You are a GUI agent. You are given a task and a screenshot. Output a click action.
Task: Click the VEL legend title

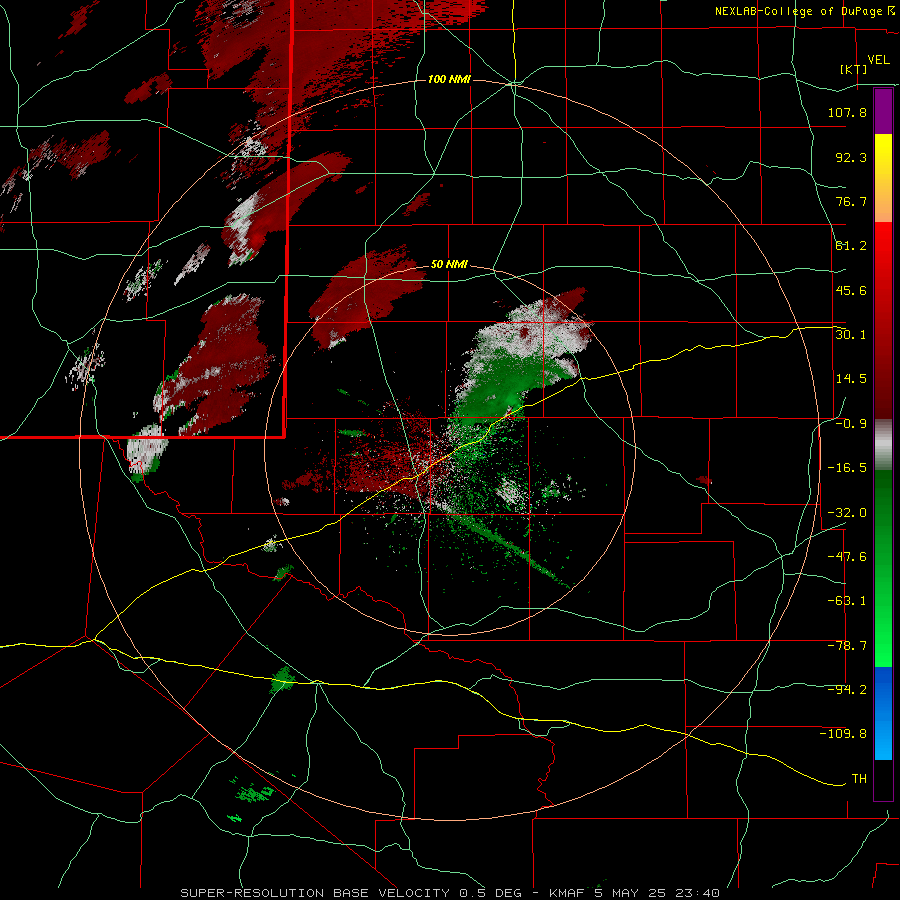coord(878,60)
